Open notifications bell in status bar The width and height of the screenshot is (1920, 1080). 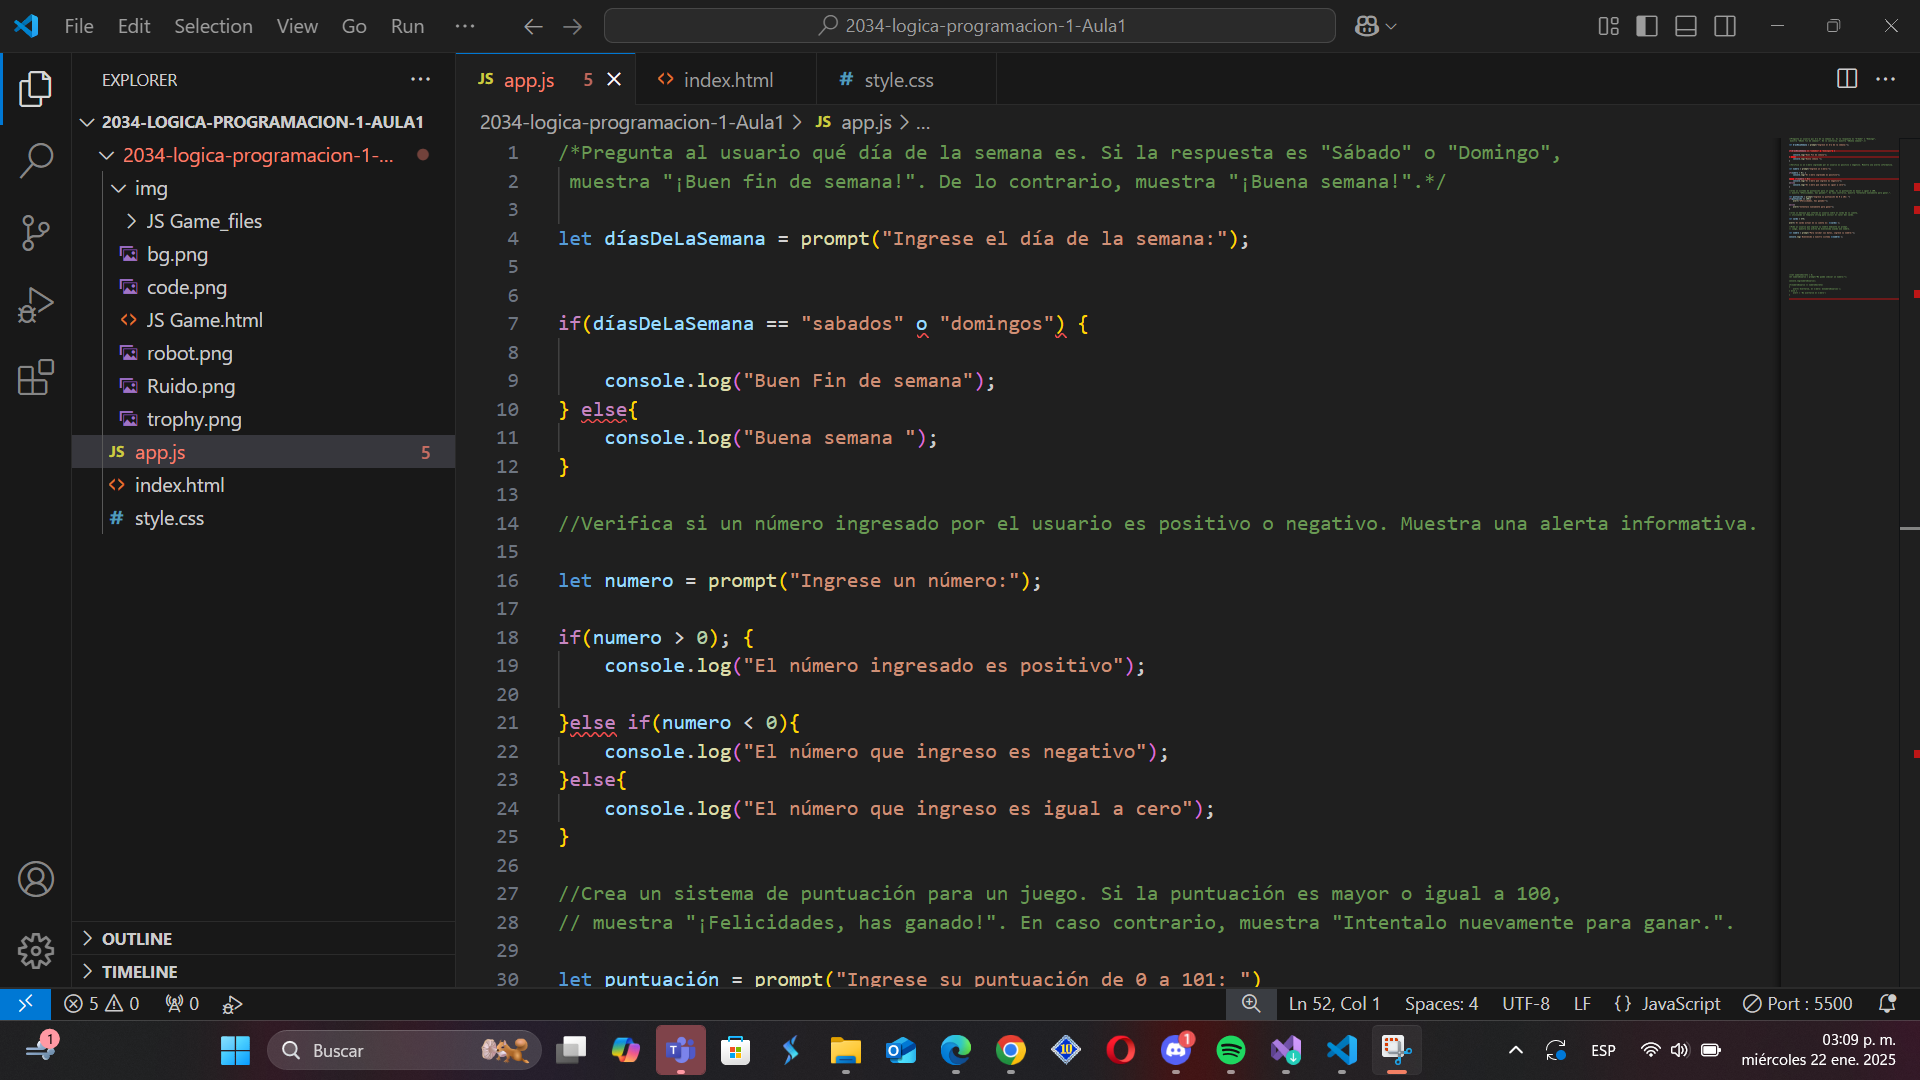(x=1887, y=1003)
